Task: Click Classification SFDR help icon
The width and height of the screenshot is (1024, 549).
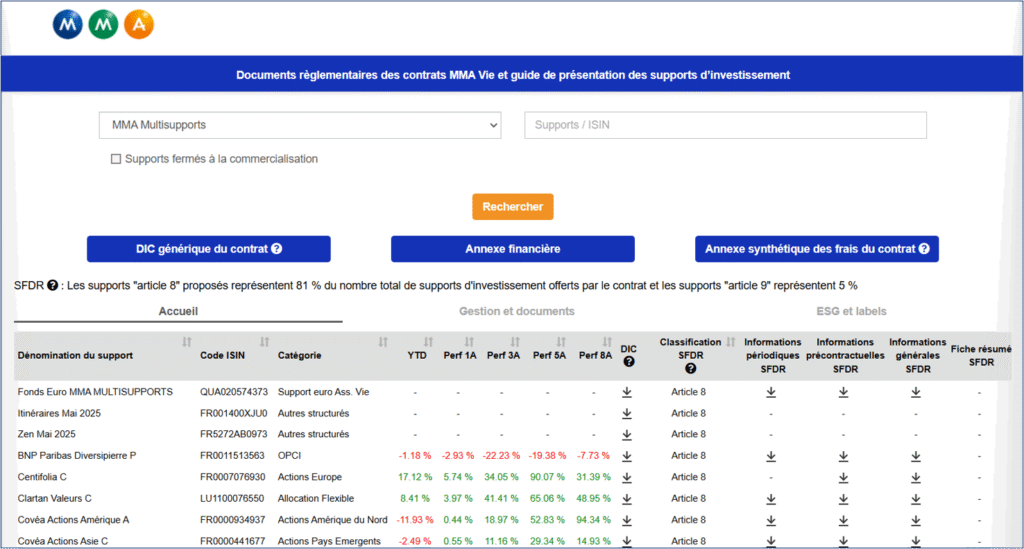Action: (x=690, y=369)
